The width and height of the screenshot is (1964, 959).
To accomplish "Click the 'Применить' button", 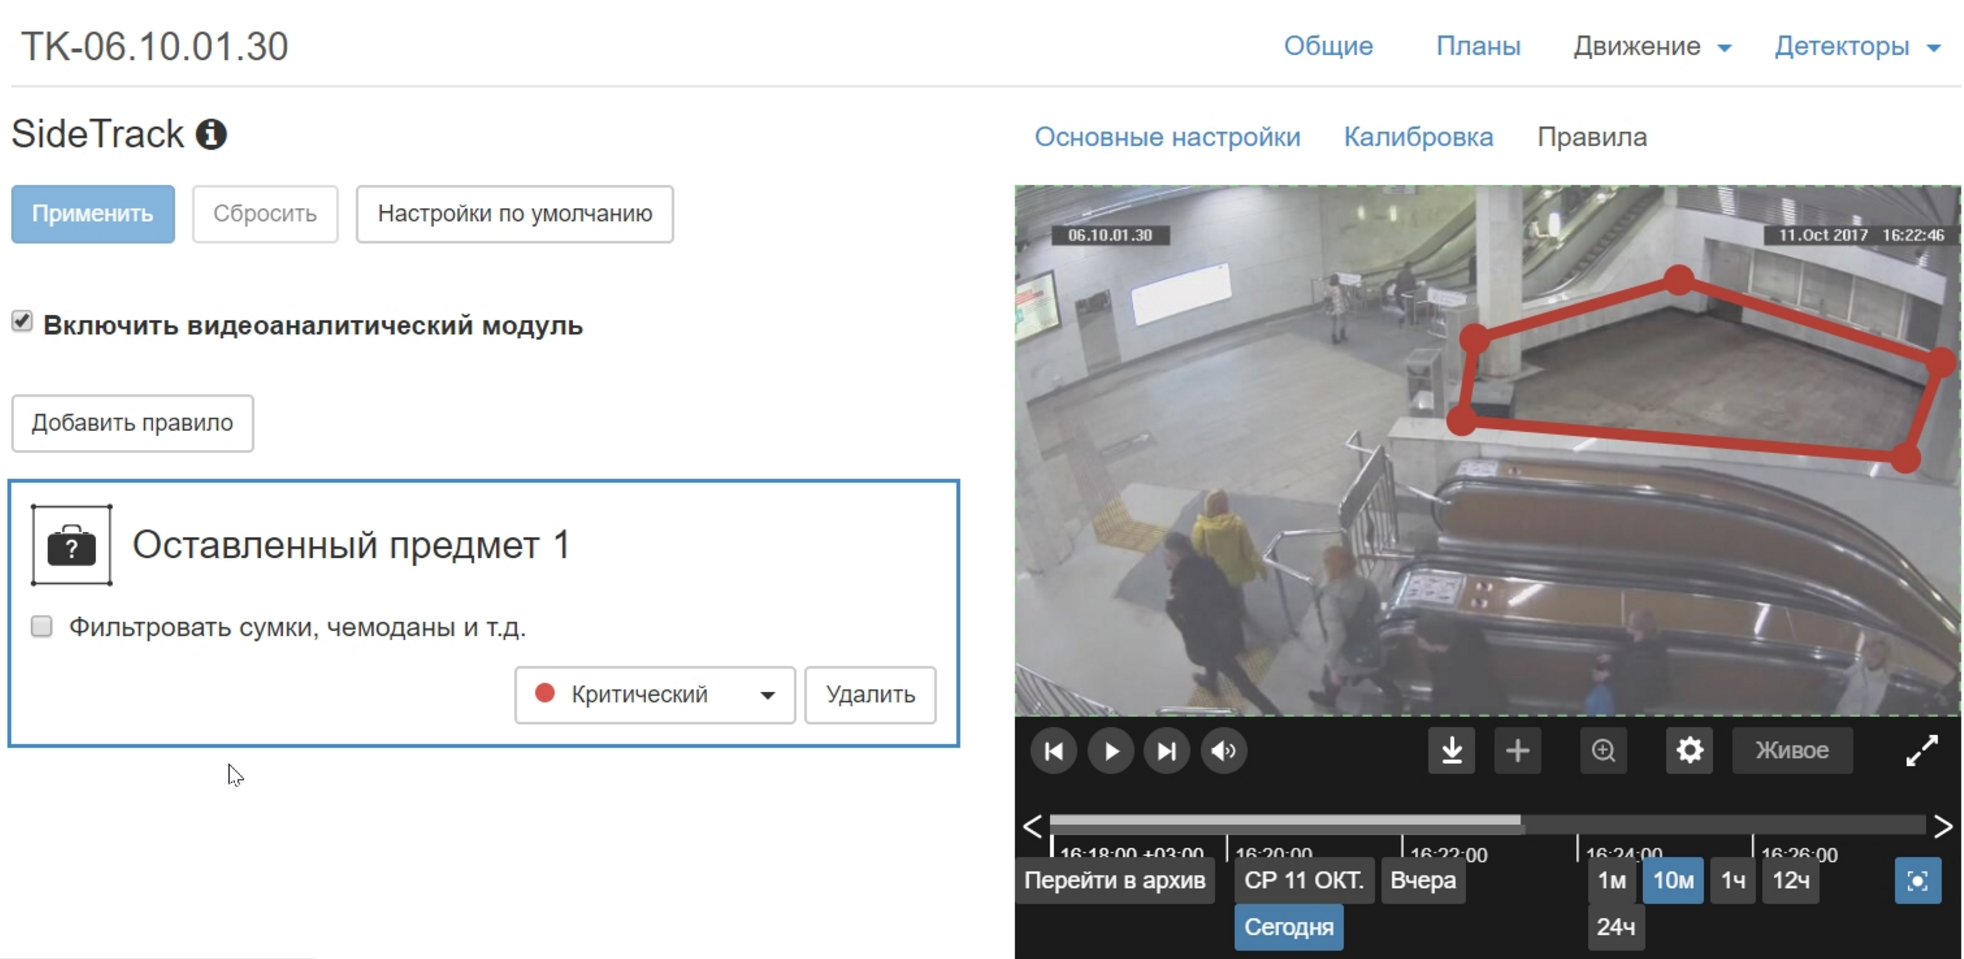I will pyautogui.click(x=93, y=214).
